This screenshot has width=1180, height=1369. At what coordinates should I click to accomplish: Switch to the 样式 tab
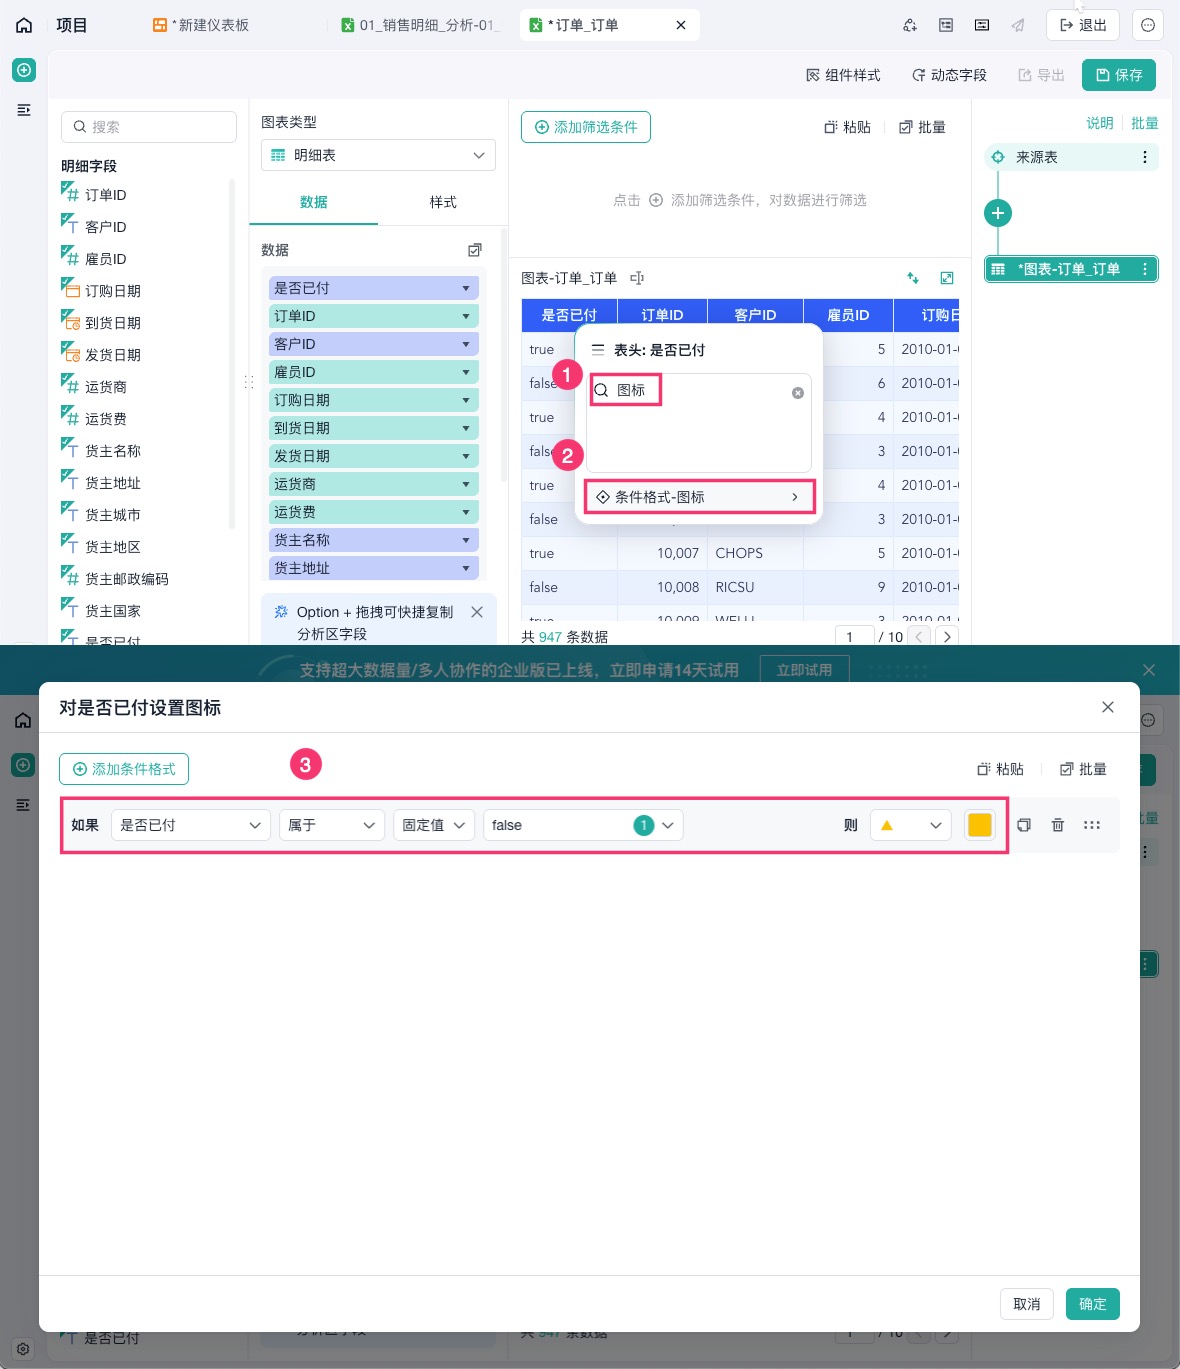pyautogui.click(x=443, y=202)
